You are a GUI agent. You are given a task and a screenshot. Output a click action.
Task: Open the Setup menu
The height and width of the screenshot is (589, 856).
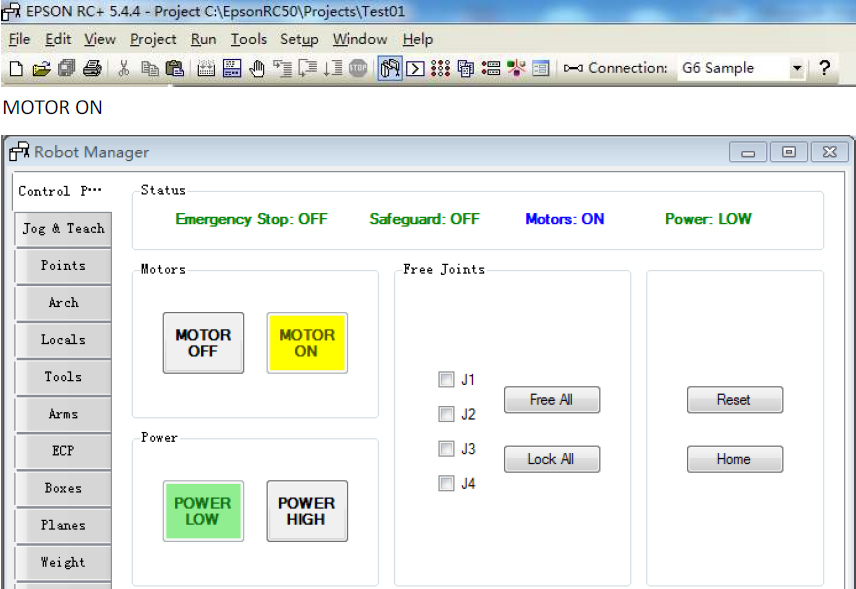(299, 39)
